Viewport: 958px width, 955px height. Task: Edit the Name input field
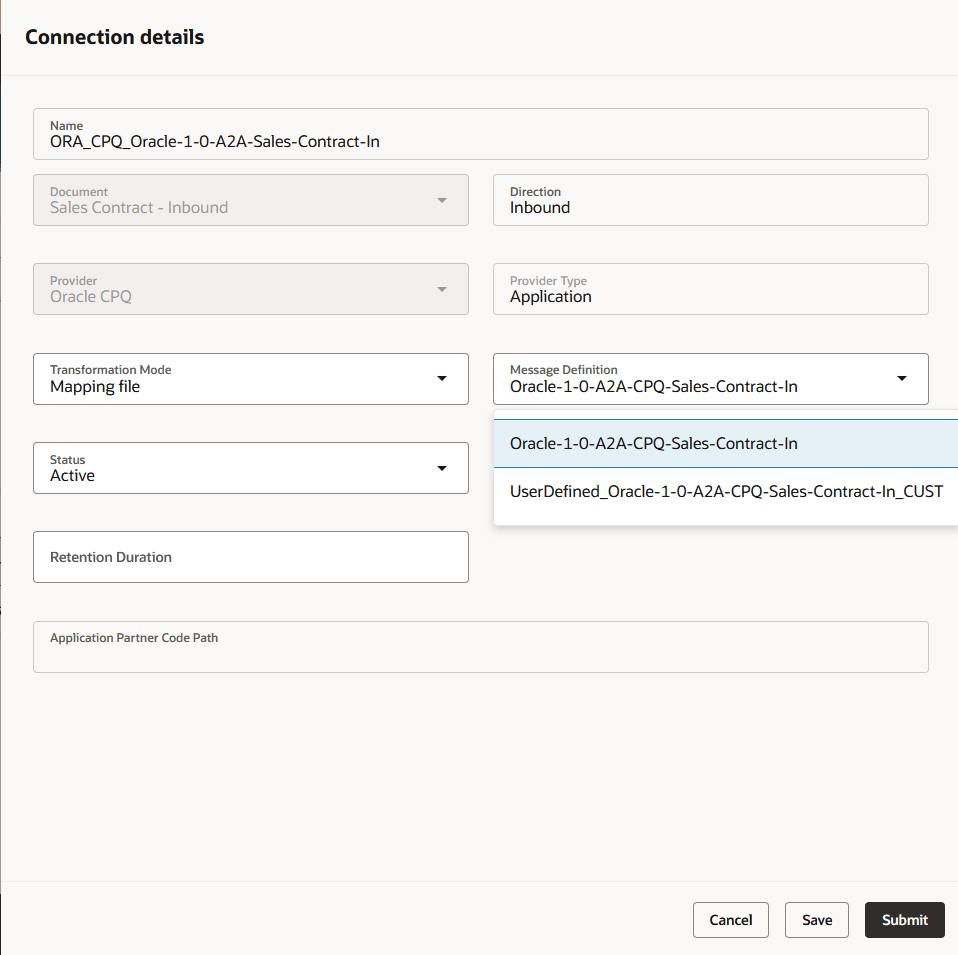pyautogui.click(x=480, y=134)
